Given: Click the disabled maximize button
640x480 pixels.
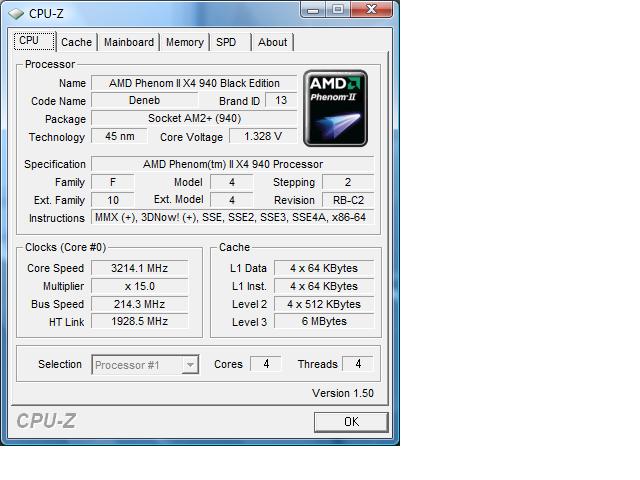Looking at the screenshot, I should (x=338, y=9).
